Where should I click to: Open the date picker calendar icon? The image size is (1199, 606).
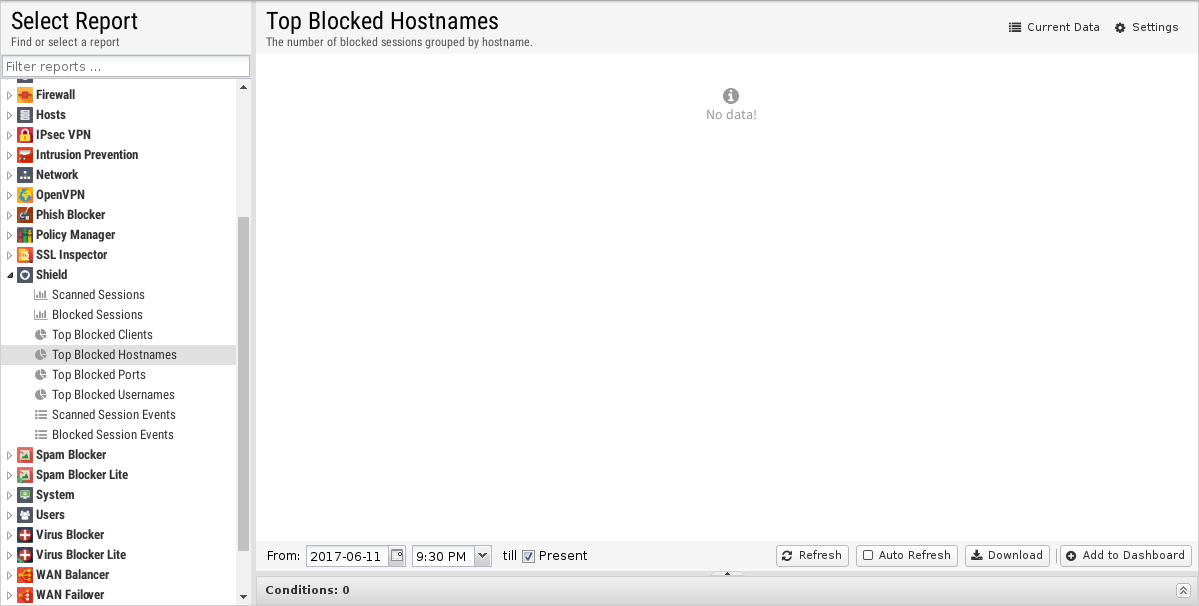(x=397, y=556)
